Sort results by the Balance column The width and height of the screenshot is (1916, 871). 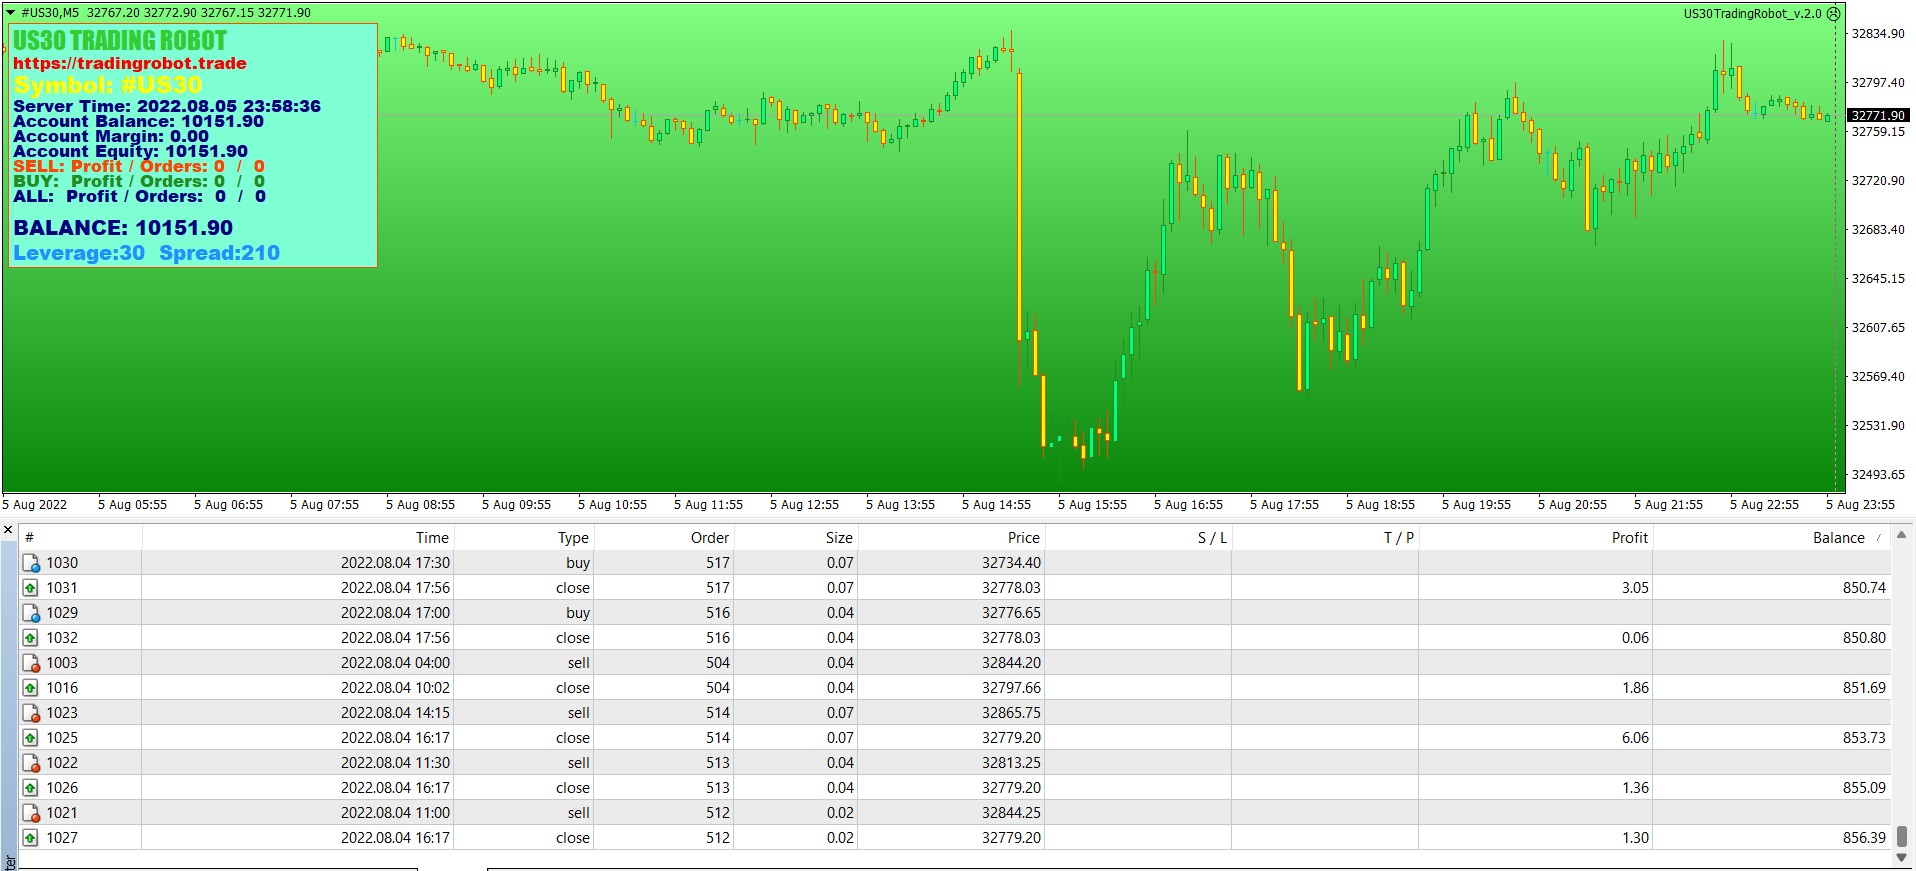click(1770, 538)
